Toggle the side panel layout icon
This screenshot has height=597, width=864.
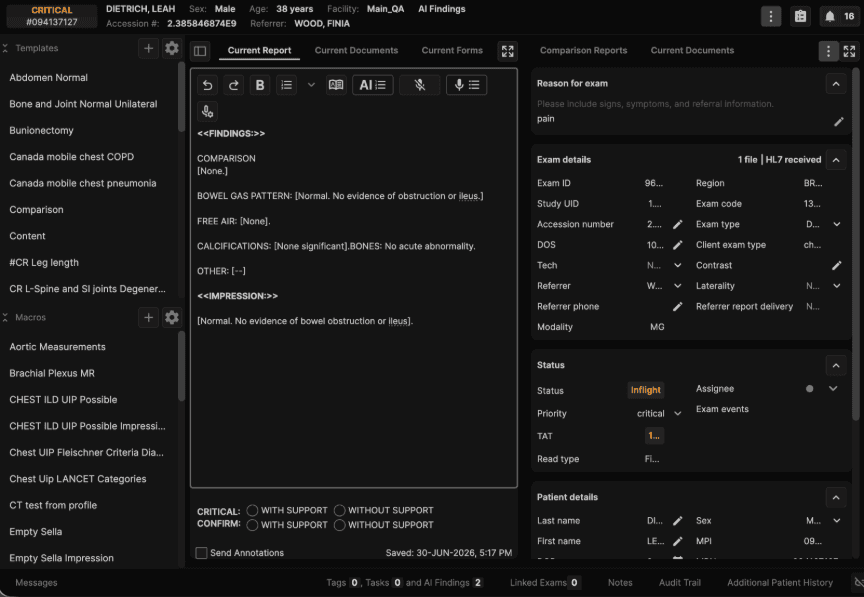tap(200, 51)
